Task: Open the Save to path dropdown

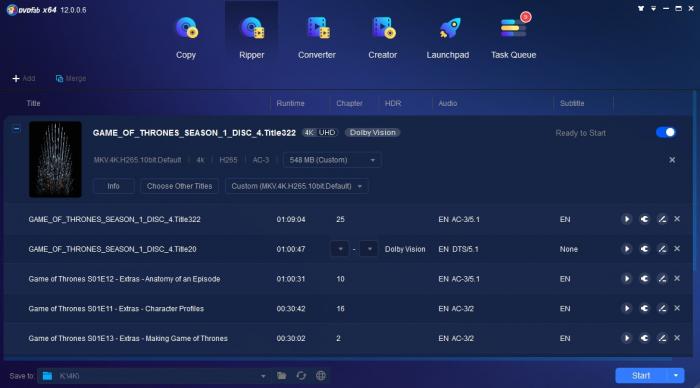Action: (263, 376)
